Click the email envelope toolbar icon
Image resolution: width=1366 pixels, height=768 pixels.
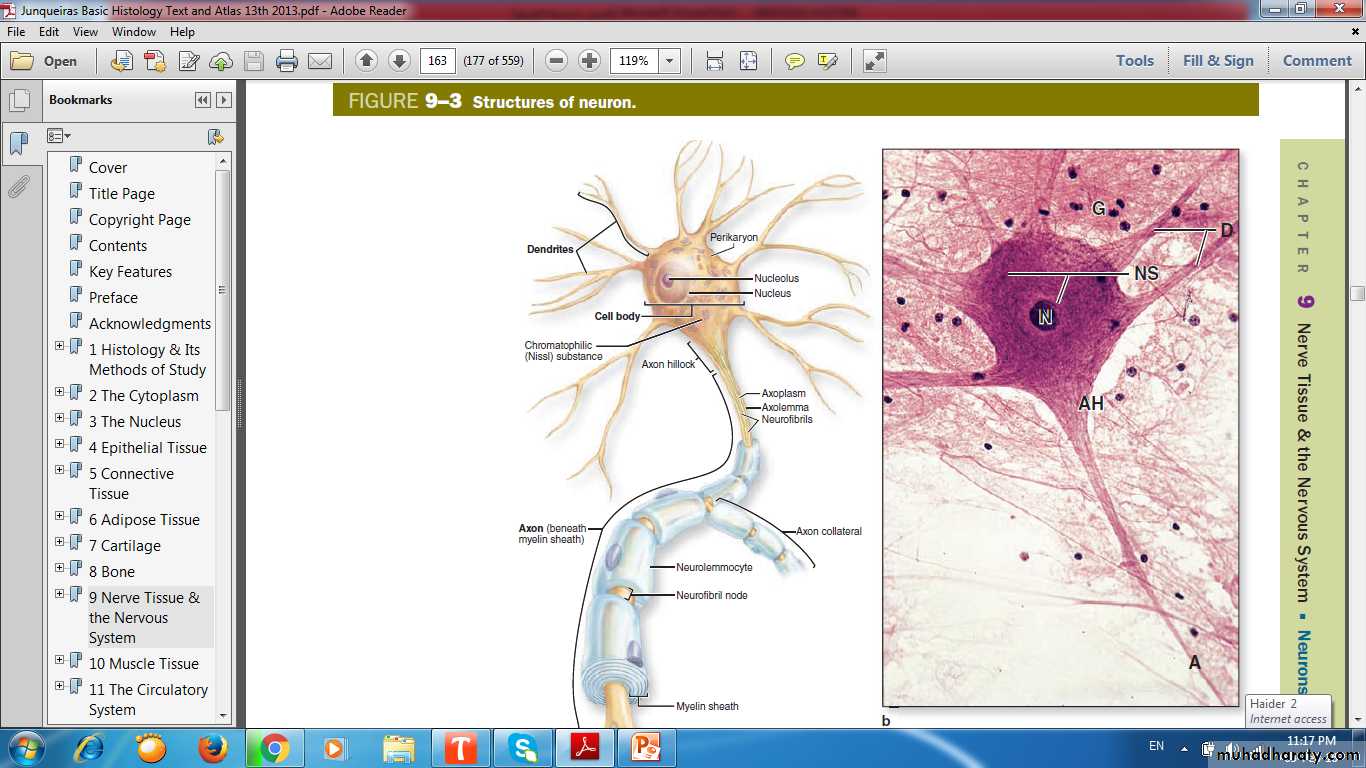(320, 61)
